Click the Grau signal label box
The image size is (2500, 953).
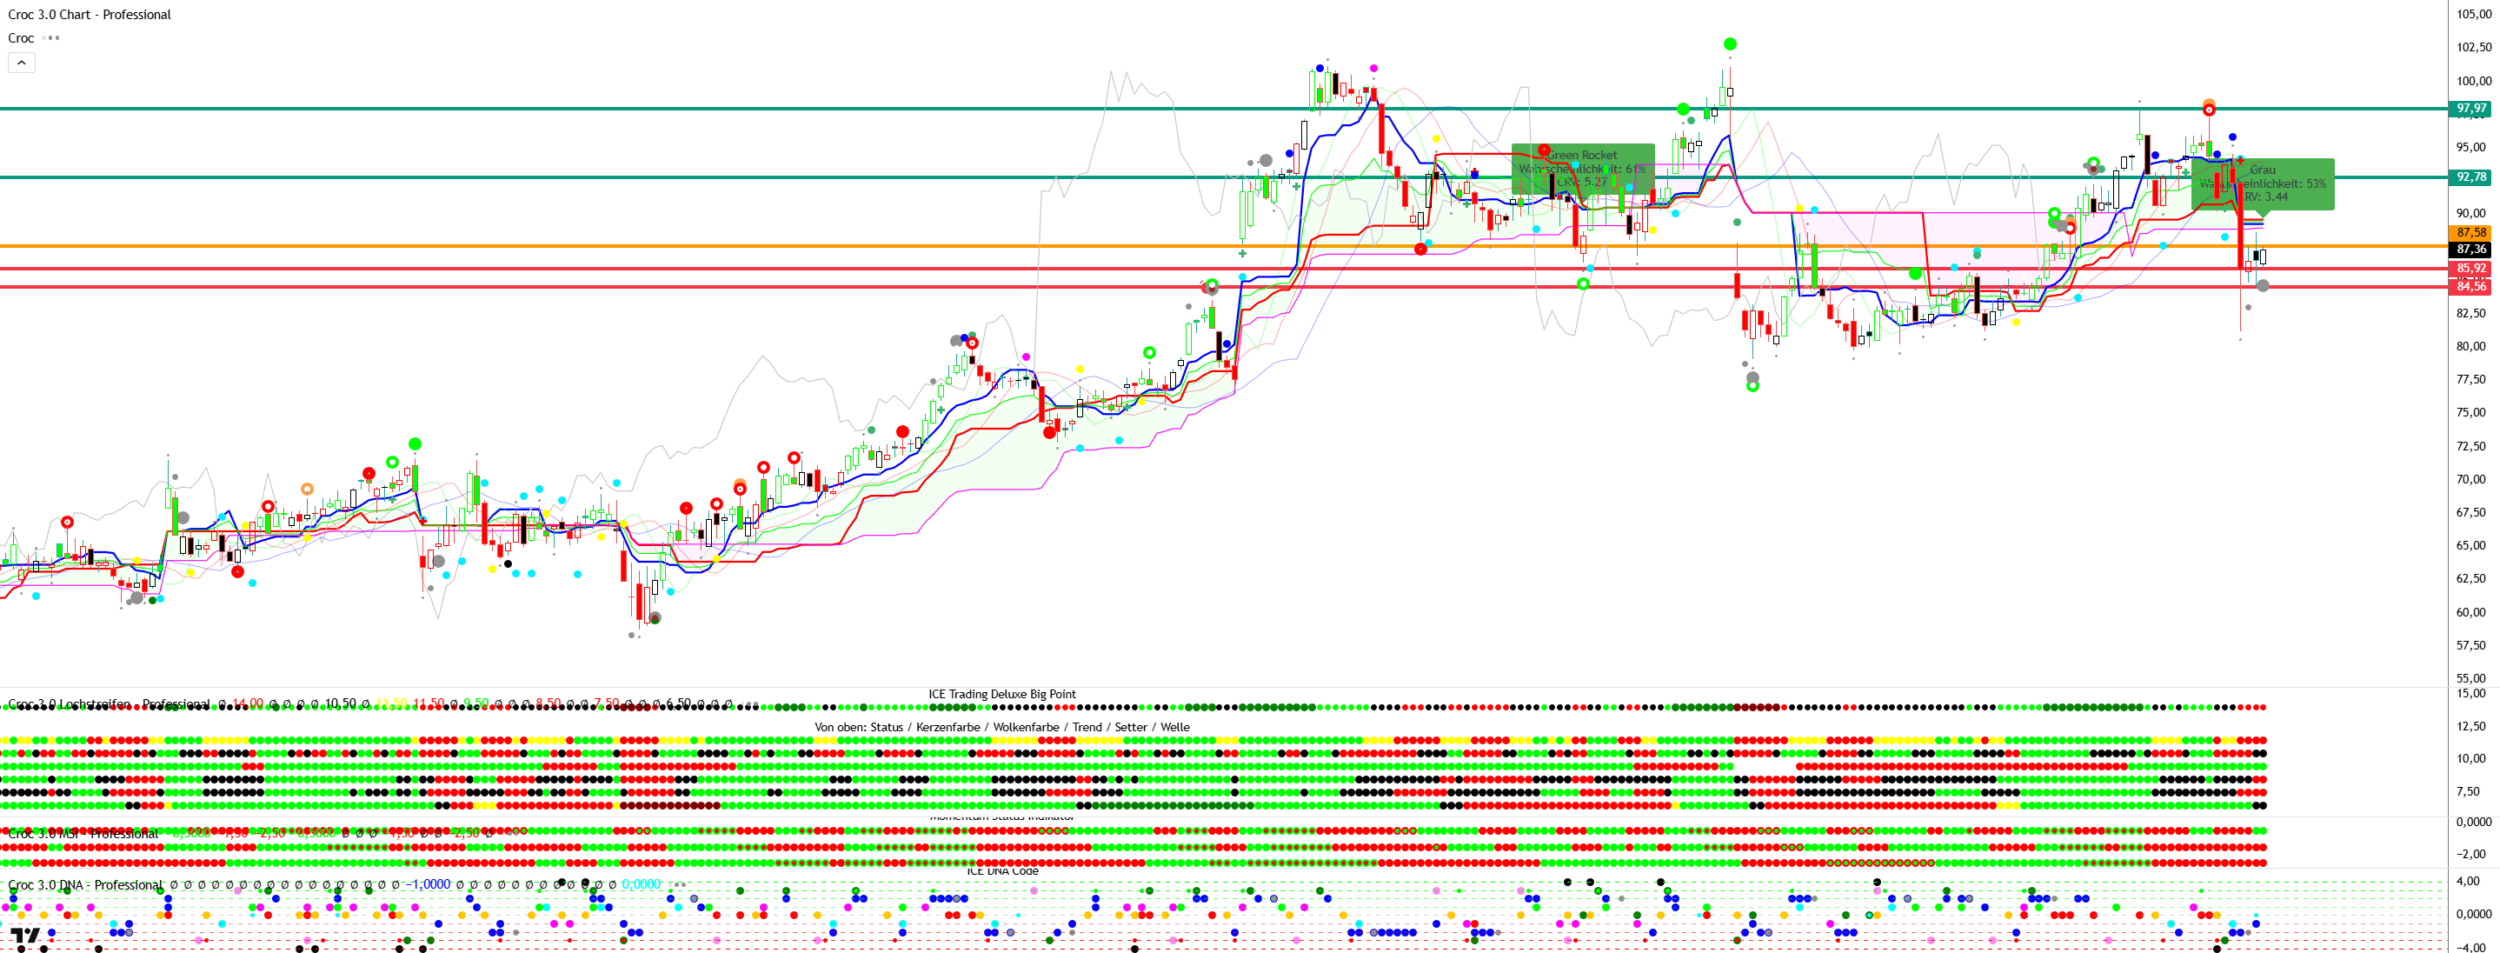pos(2262,184)
